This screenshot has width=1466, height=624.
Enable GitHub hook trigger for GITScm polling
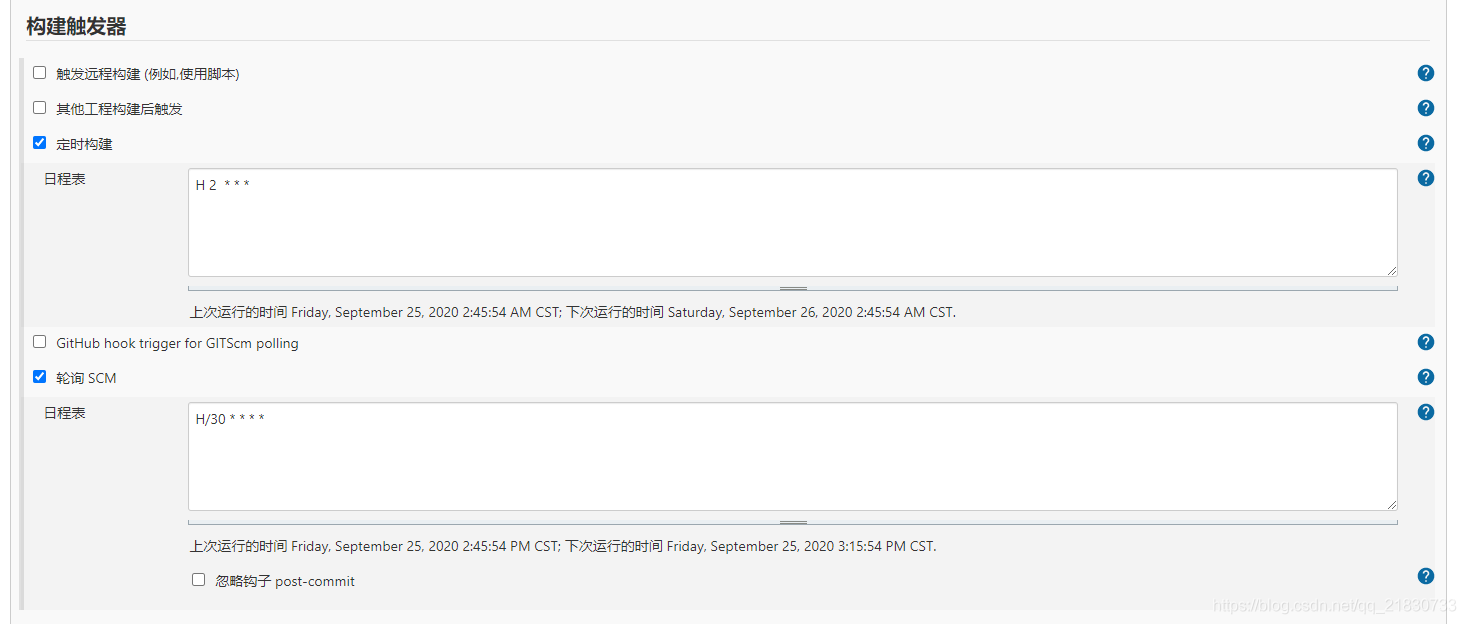[40, 342]
